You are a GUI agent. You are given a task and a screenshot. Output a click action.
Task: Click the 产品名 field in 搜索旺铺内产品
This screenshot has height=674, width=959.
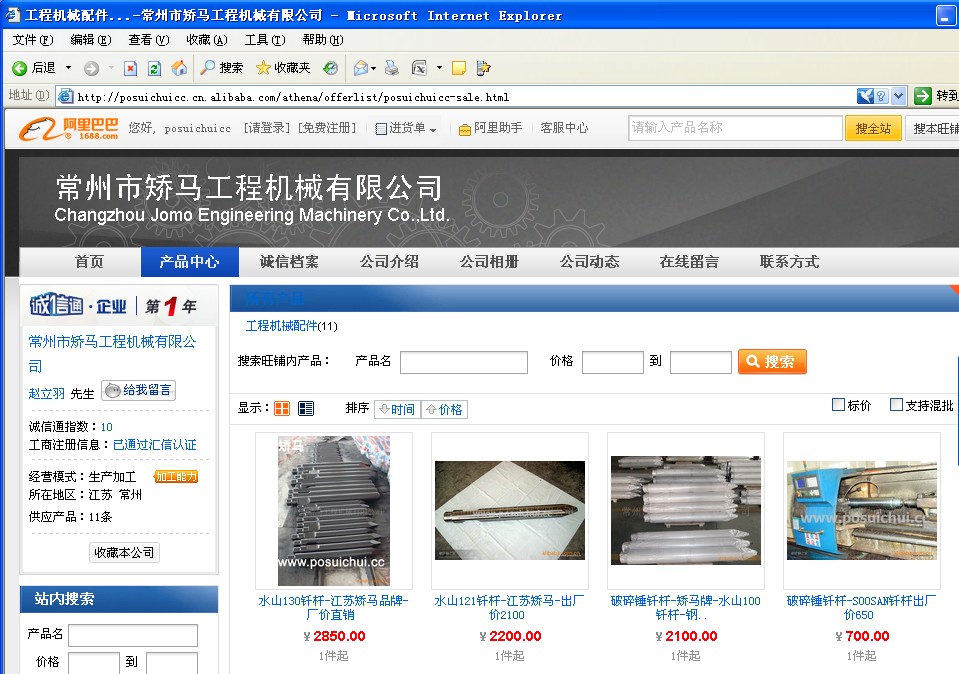(464, 362)
